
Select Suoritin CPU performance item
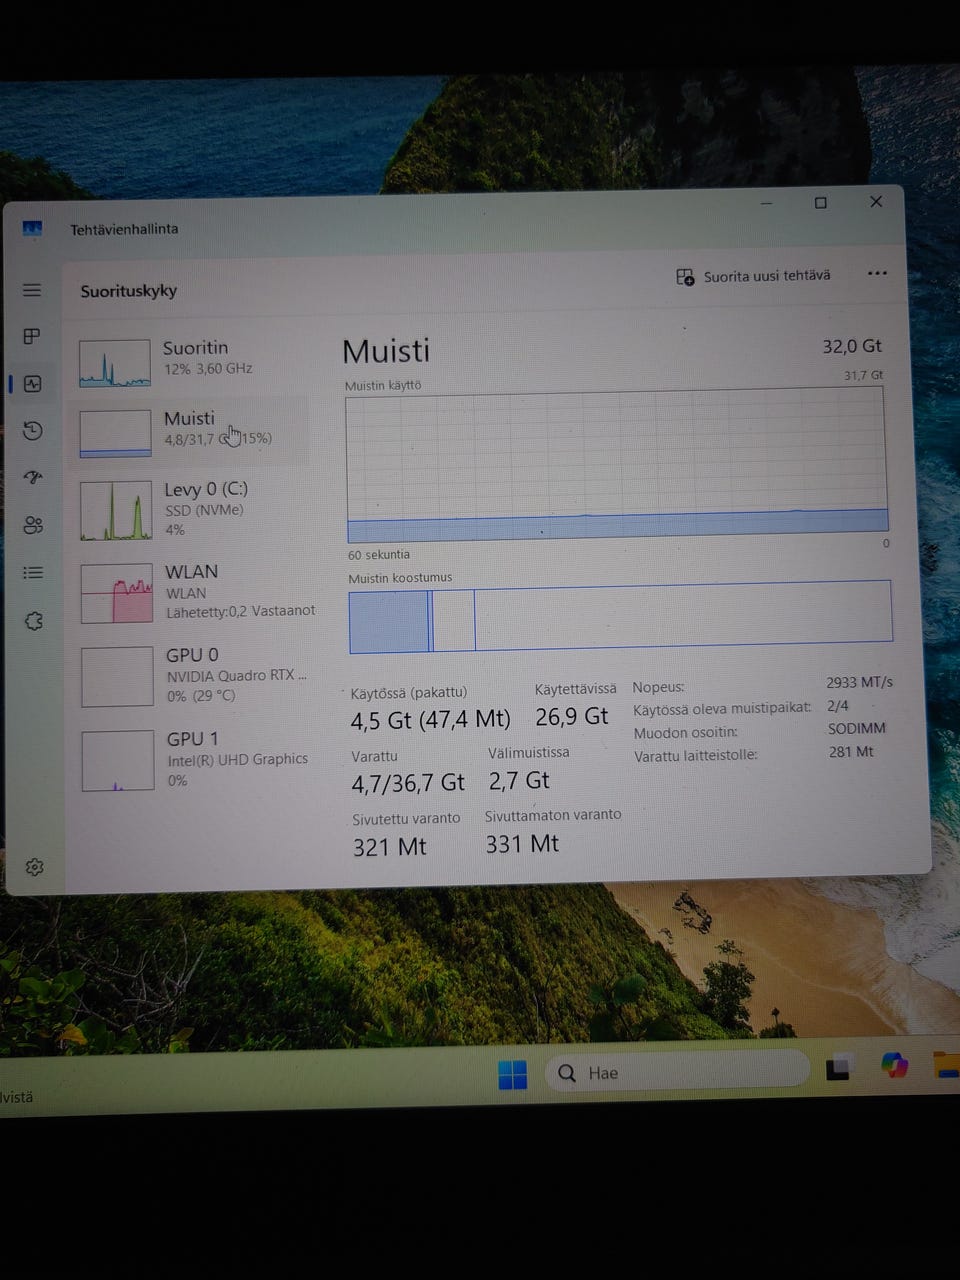[x=190, y=360]
